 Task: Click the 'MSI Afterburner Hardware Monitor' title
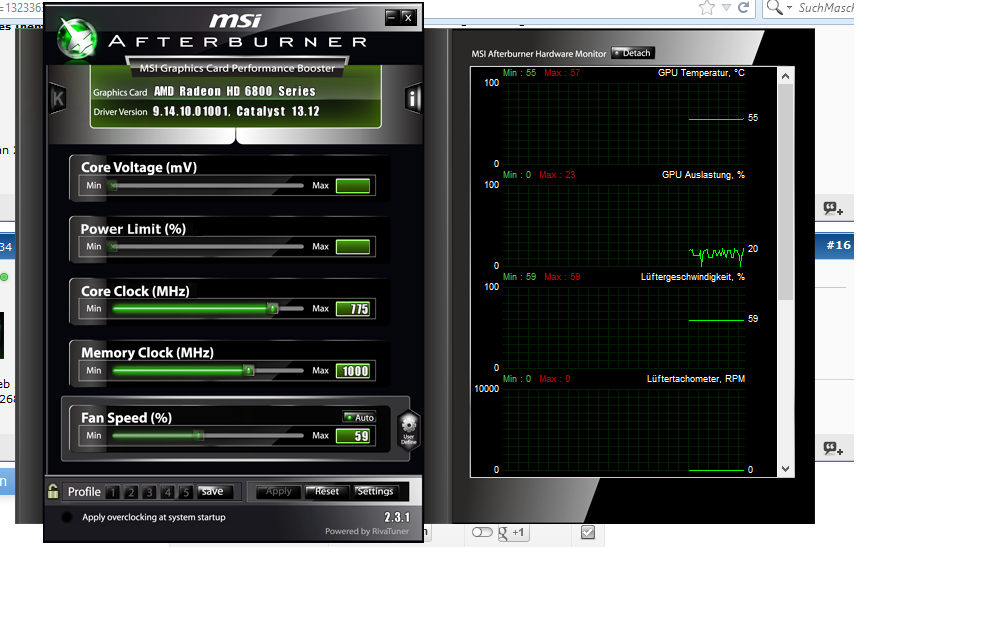[x=539, y=53]
